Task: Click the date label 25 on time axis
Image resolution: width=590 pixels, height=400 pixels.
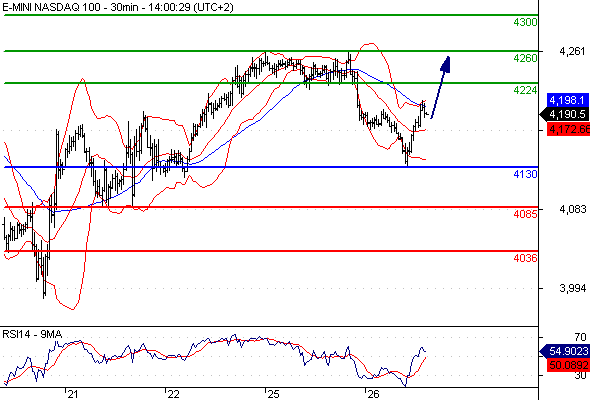Action: click(273, 394)
